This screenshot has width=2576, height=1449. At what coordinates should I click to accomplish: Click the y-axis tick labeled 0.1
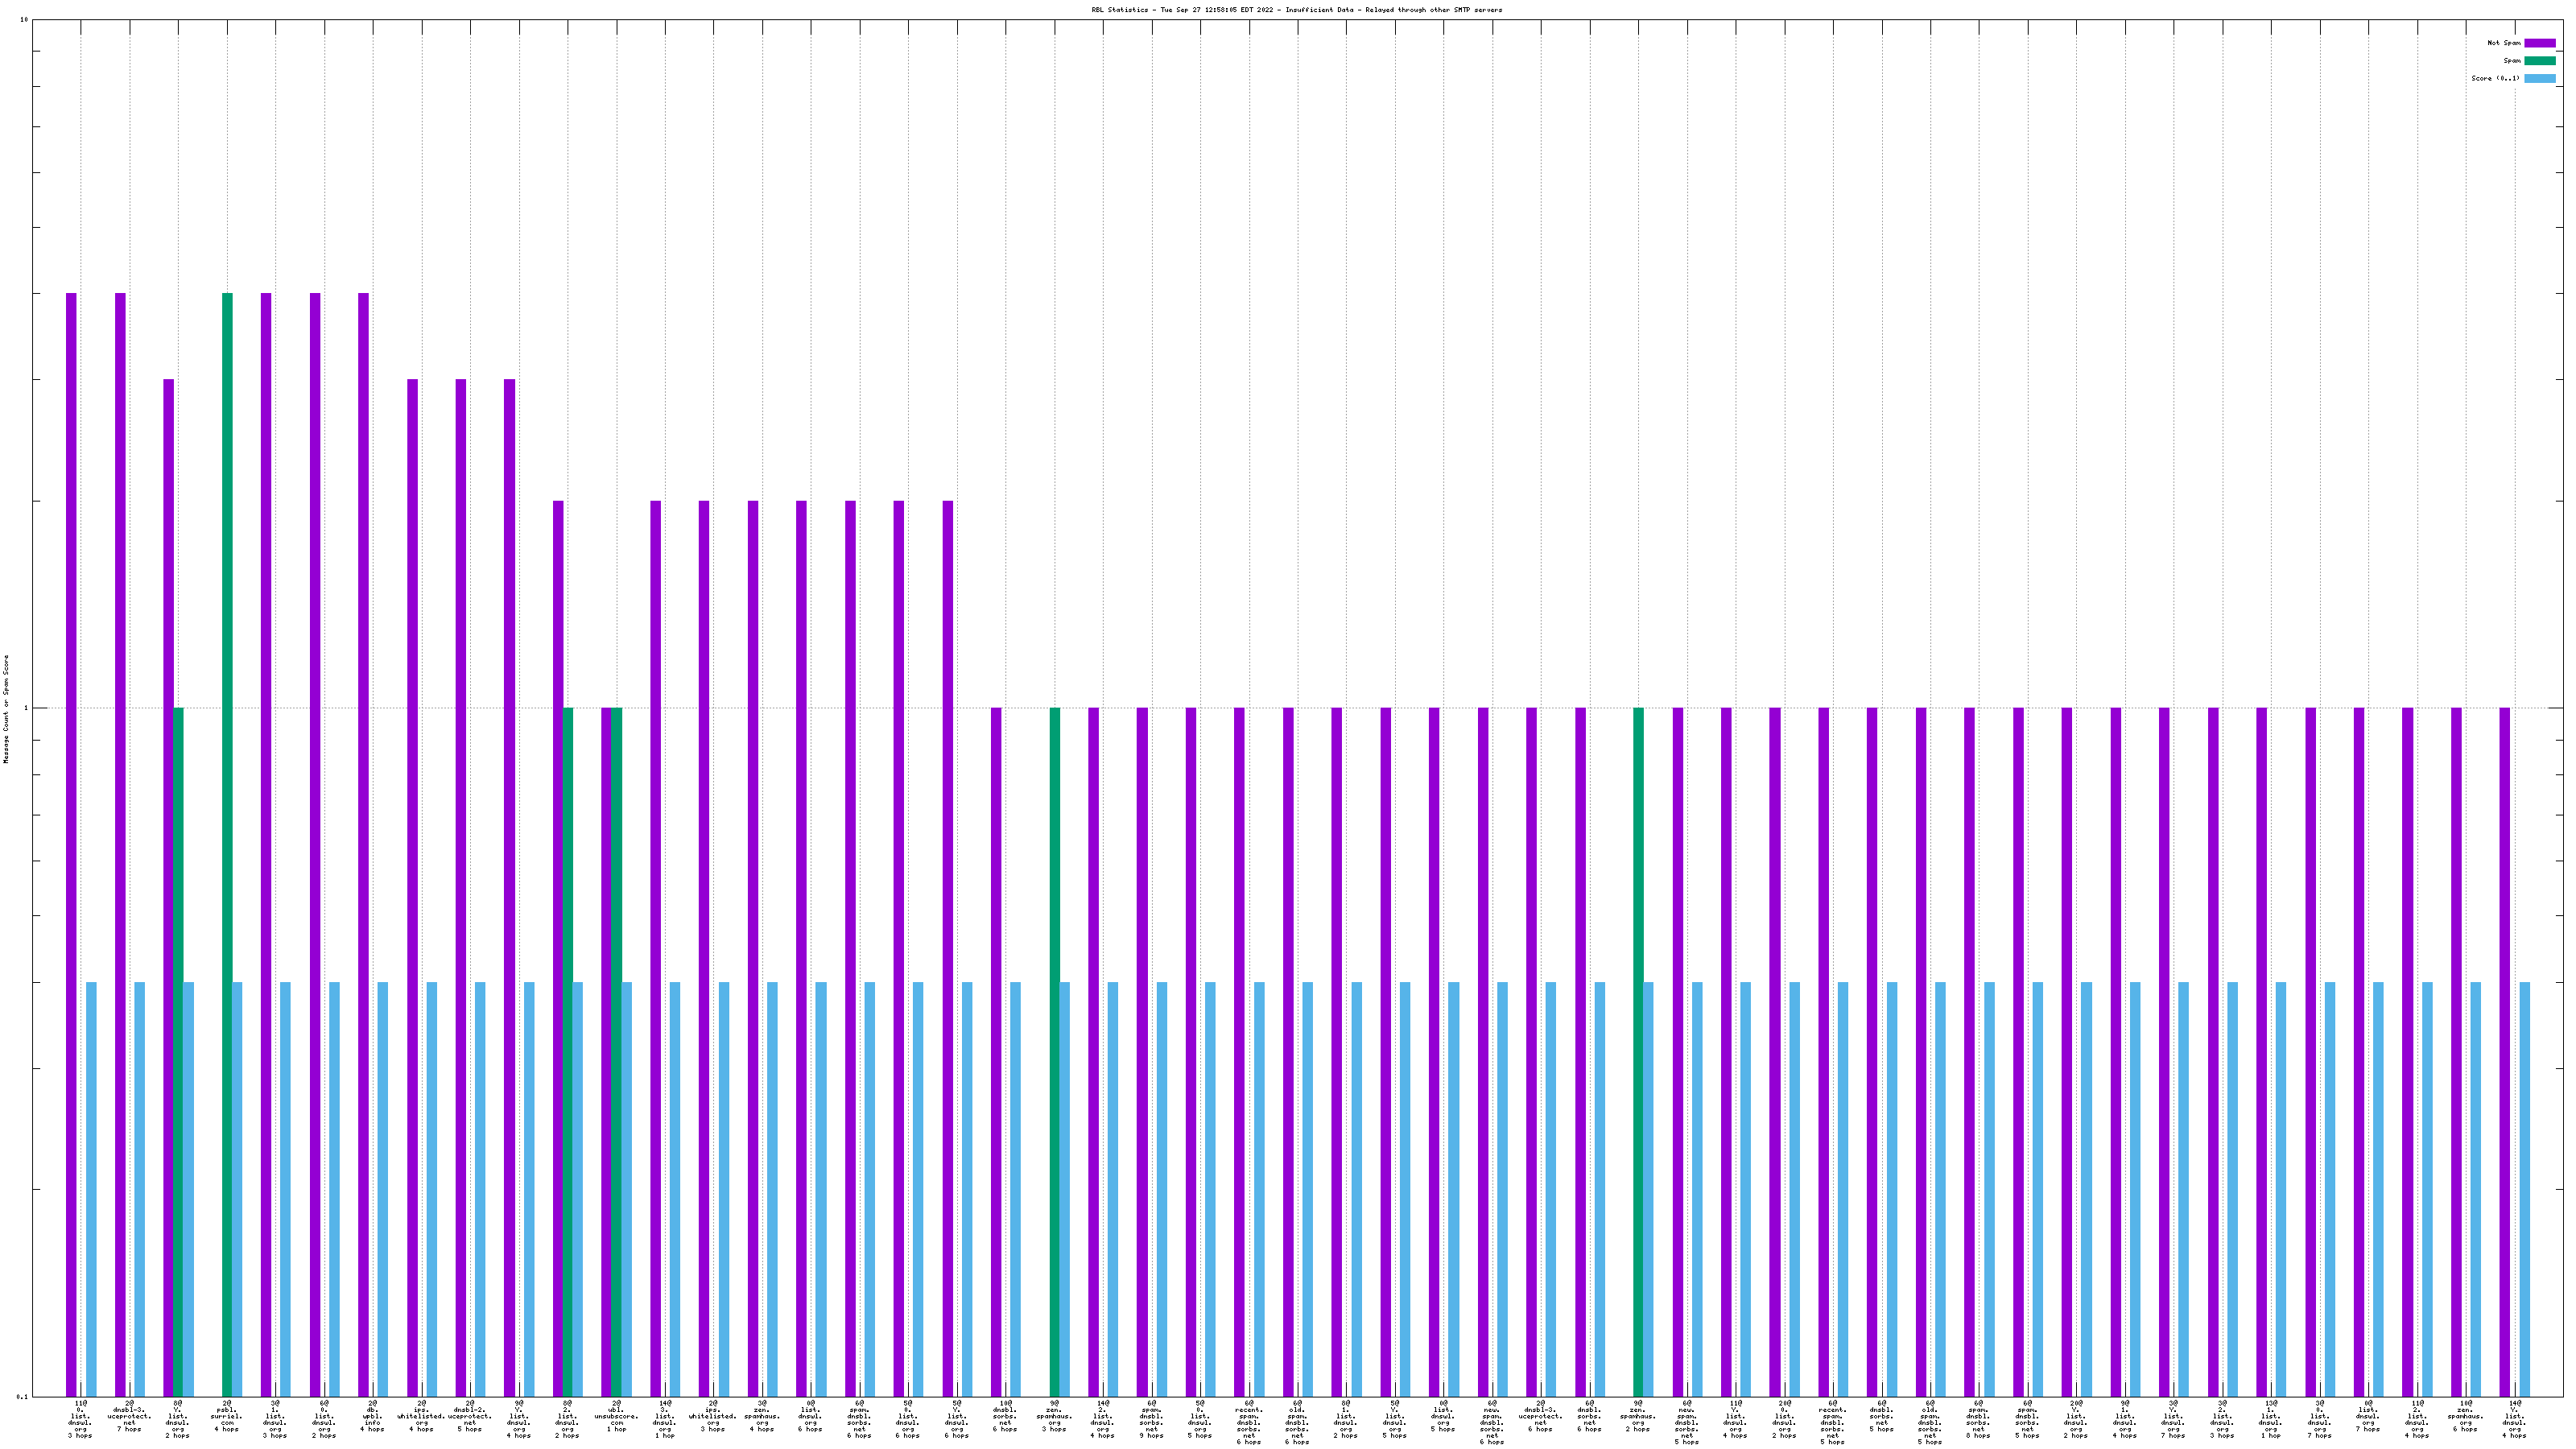(x=23, y=1396)
